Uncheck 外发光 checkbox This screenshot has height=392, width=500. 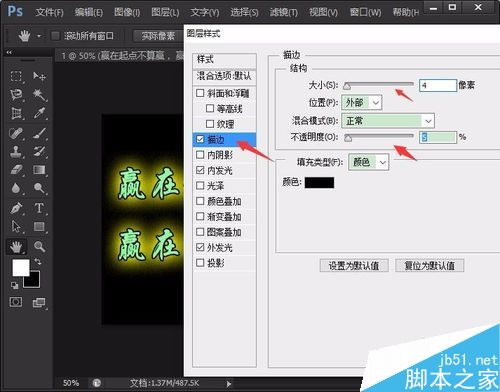point(200,247)
